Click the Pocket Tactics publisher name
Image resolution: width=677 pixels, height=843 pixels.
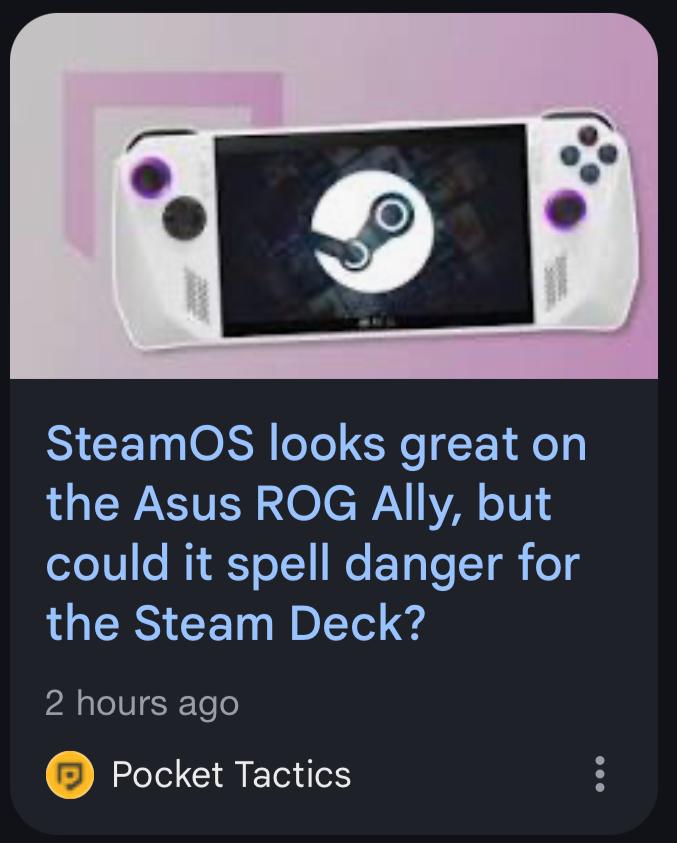pos(231,775)
